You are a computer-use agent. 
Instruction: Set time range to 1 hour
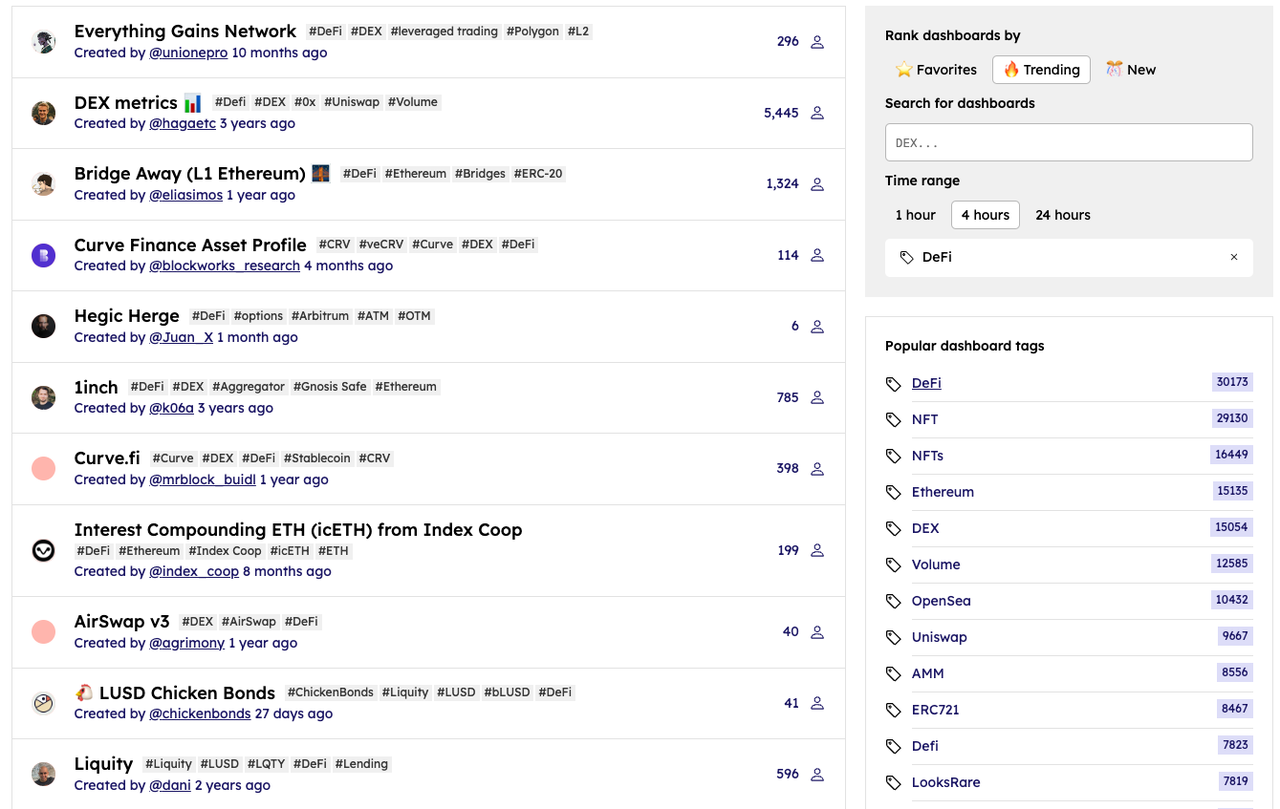click(x=915, y=215)
